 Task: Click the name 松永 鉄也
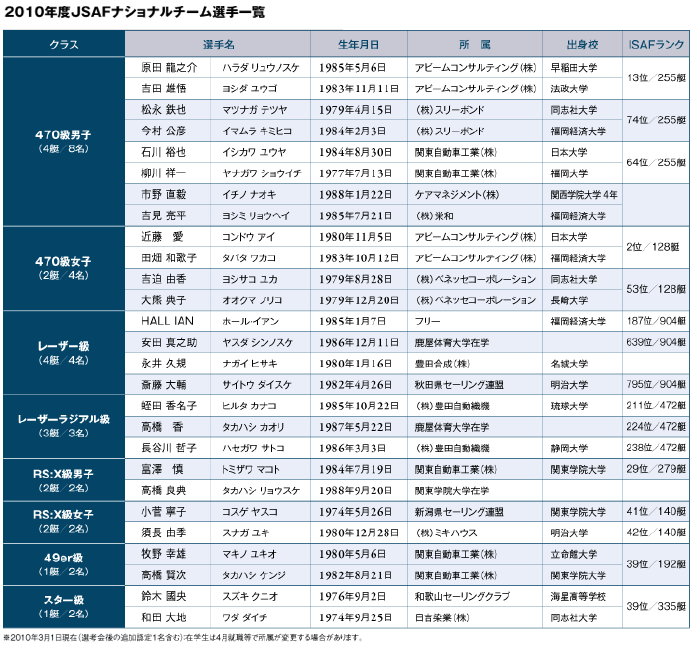[x=164, y=110]
